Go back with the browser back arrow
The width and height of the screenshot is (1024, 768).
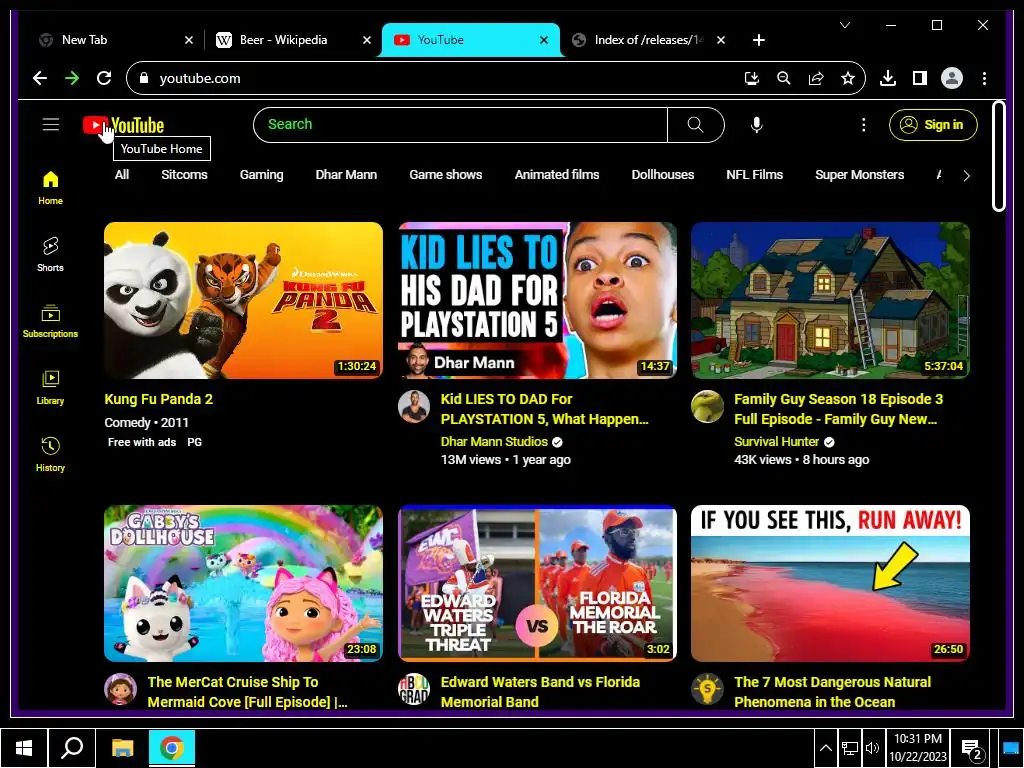tap(40, 78)
